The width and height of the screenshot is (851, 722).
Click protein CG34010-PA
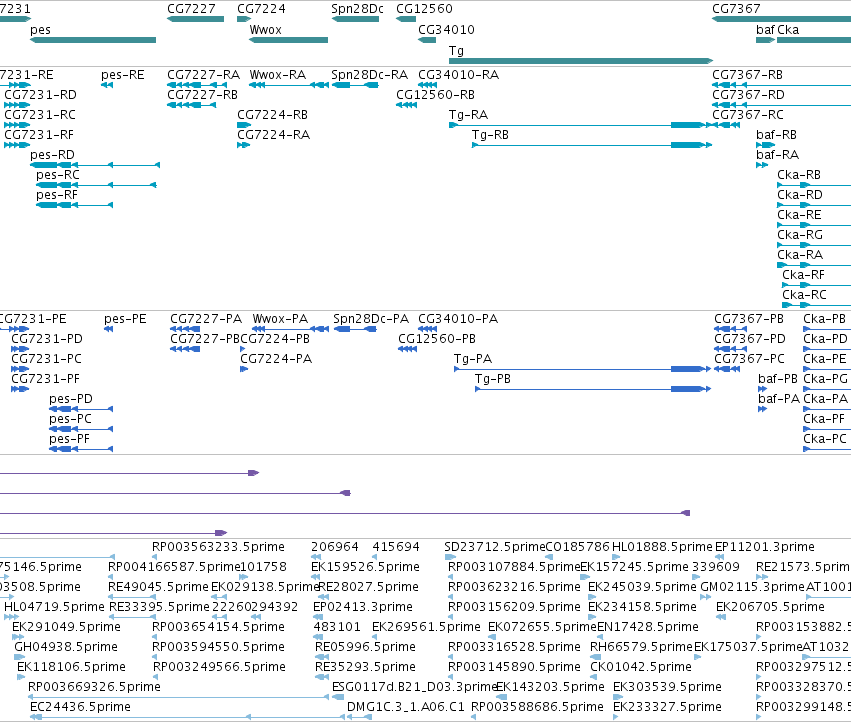pos(428,329)
